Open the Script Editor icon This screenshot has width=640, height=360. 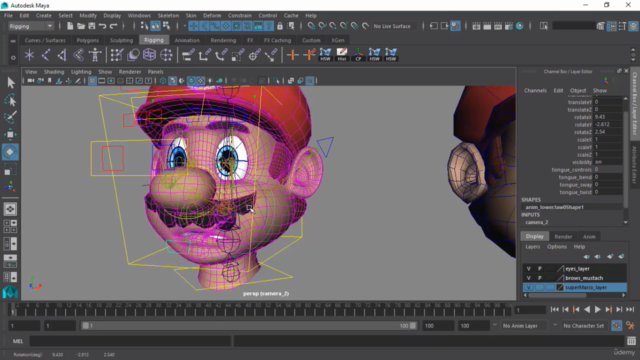[x=631, y=341]
